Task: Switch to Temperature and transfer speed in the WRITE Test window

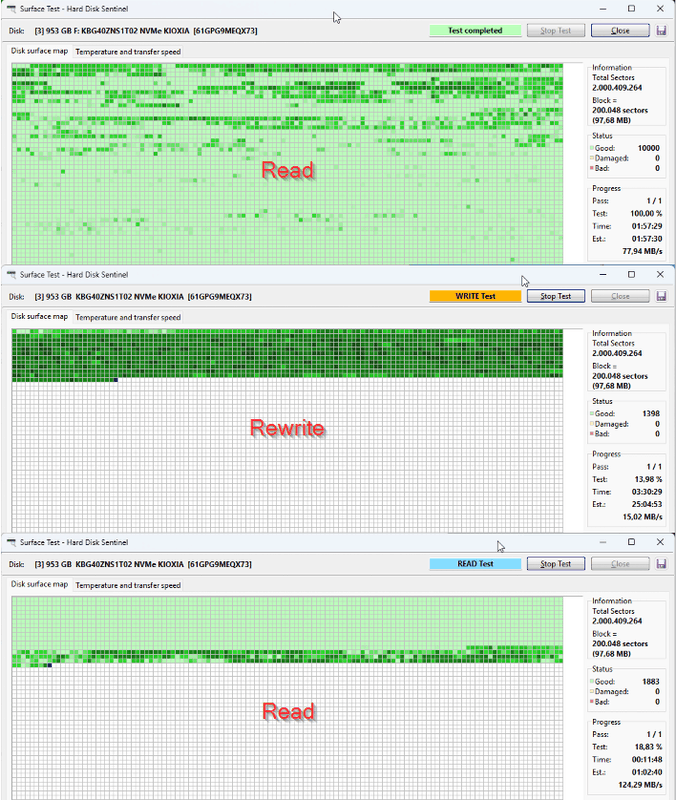Action: (128, 317)
